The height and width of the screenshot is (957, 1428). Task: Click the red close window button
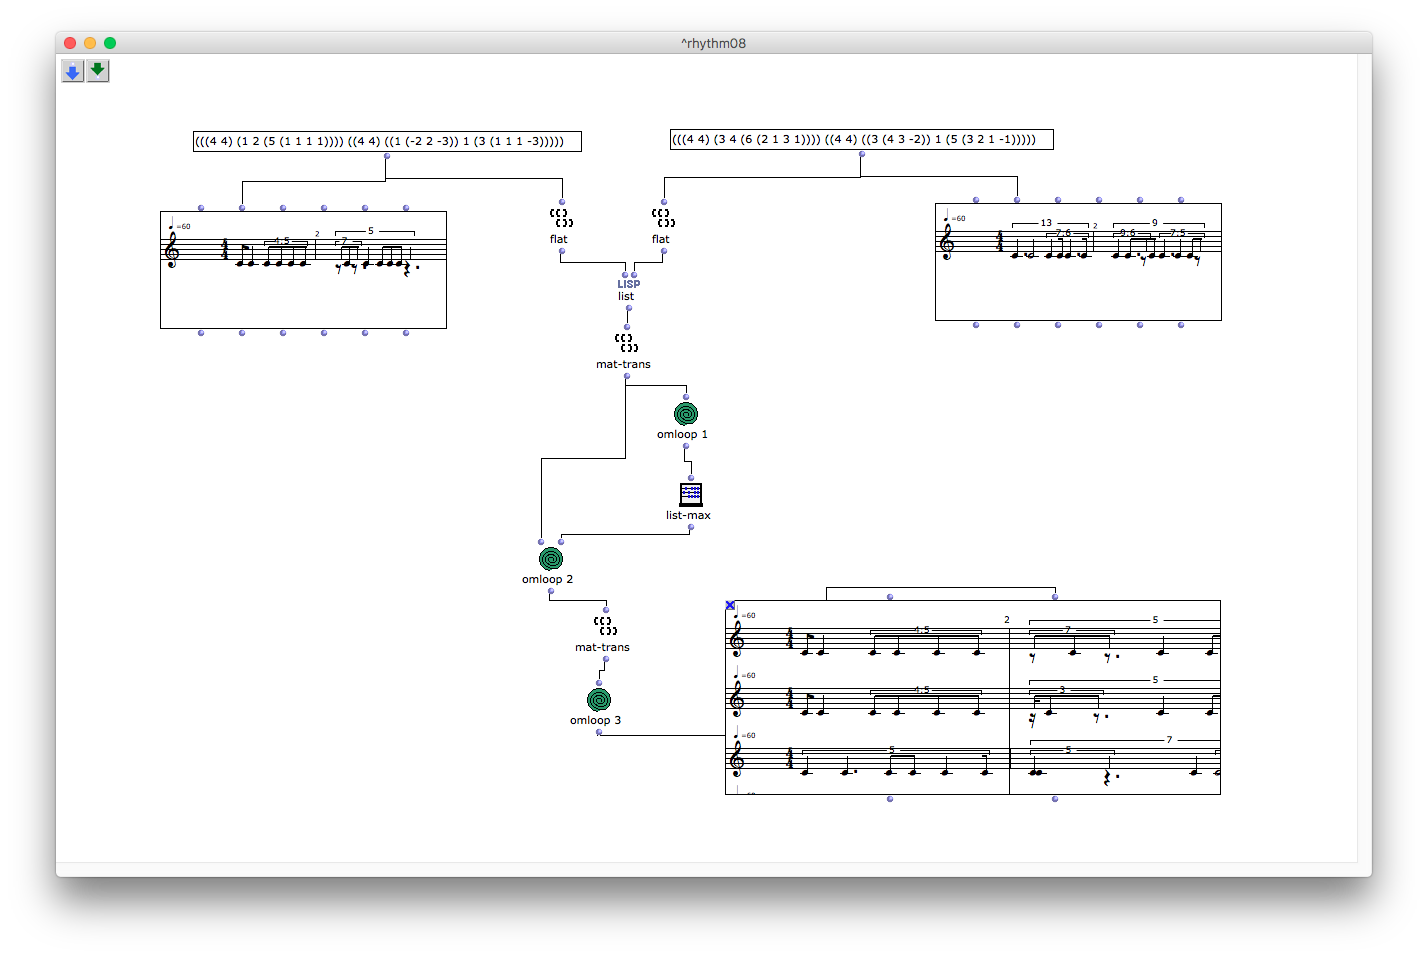[x=70, y=43]
